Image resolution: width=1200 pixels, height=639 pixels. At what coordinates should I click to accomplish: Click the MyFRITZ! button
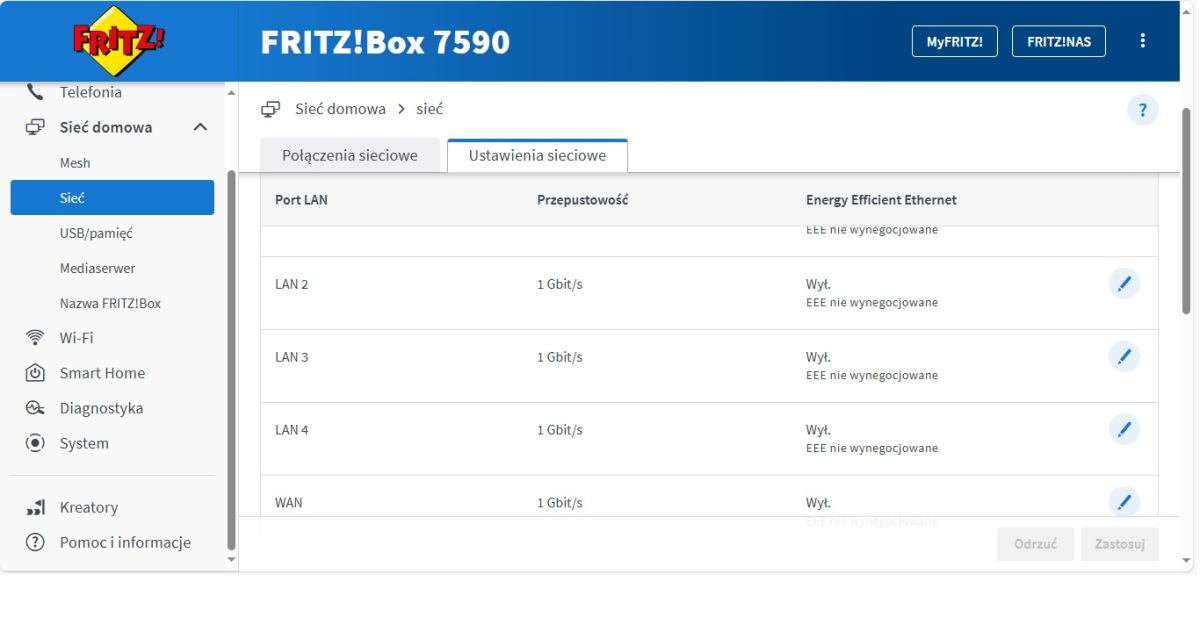click(954, 41)
